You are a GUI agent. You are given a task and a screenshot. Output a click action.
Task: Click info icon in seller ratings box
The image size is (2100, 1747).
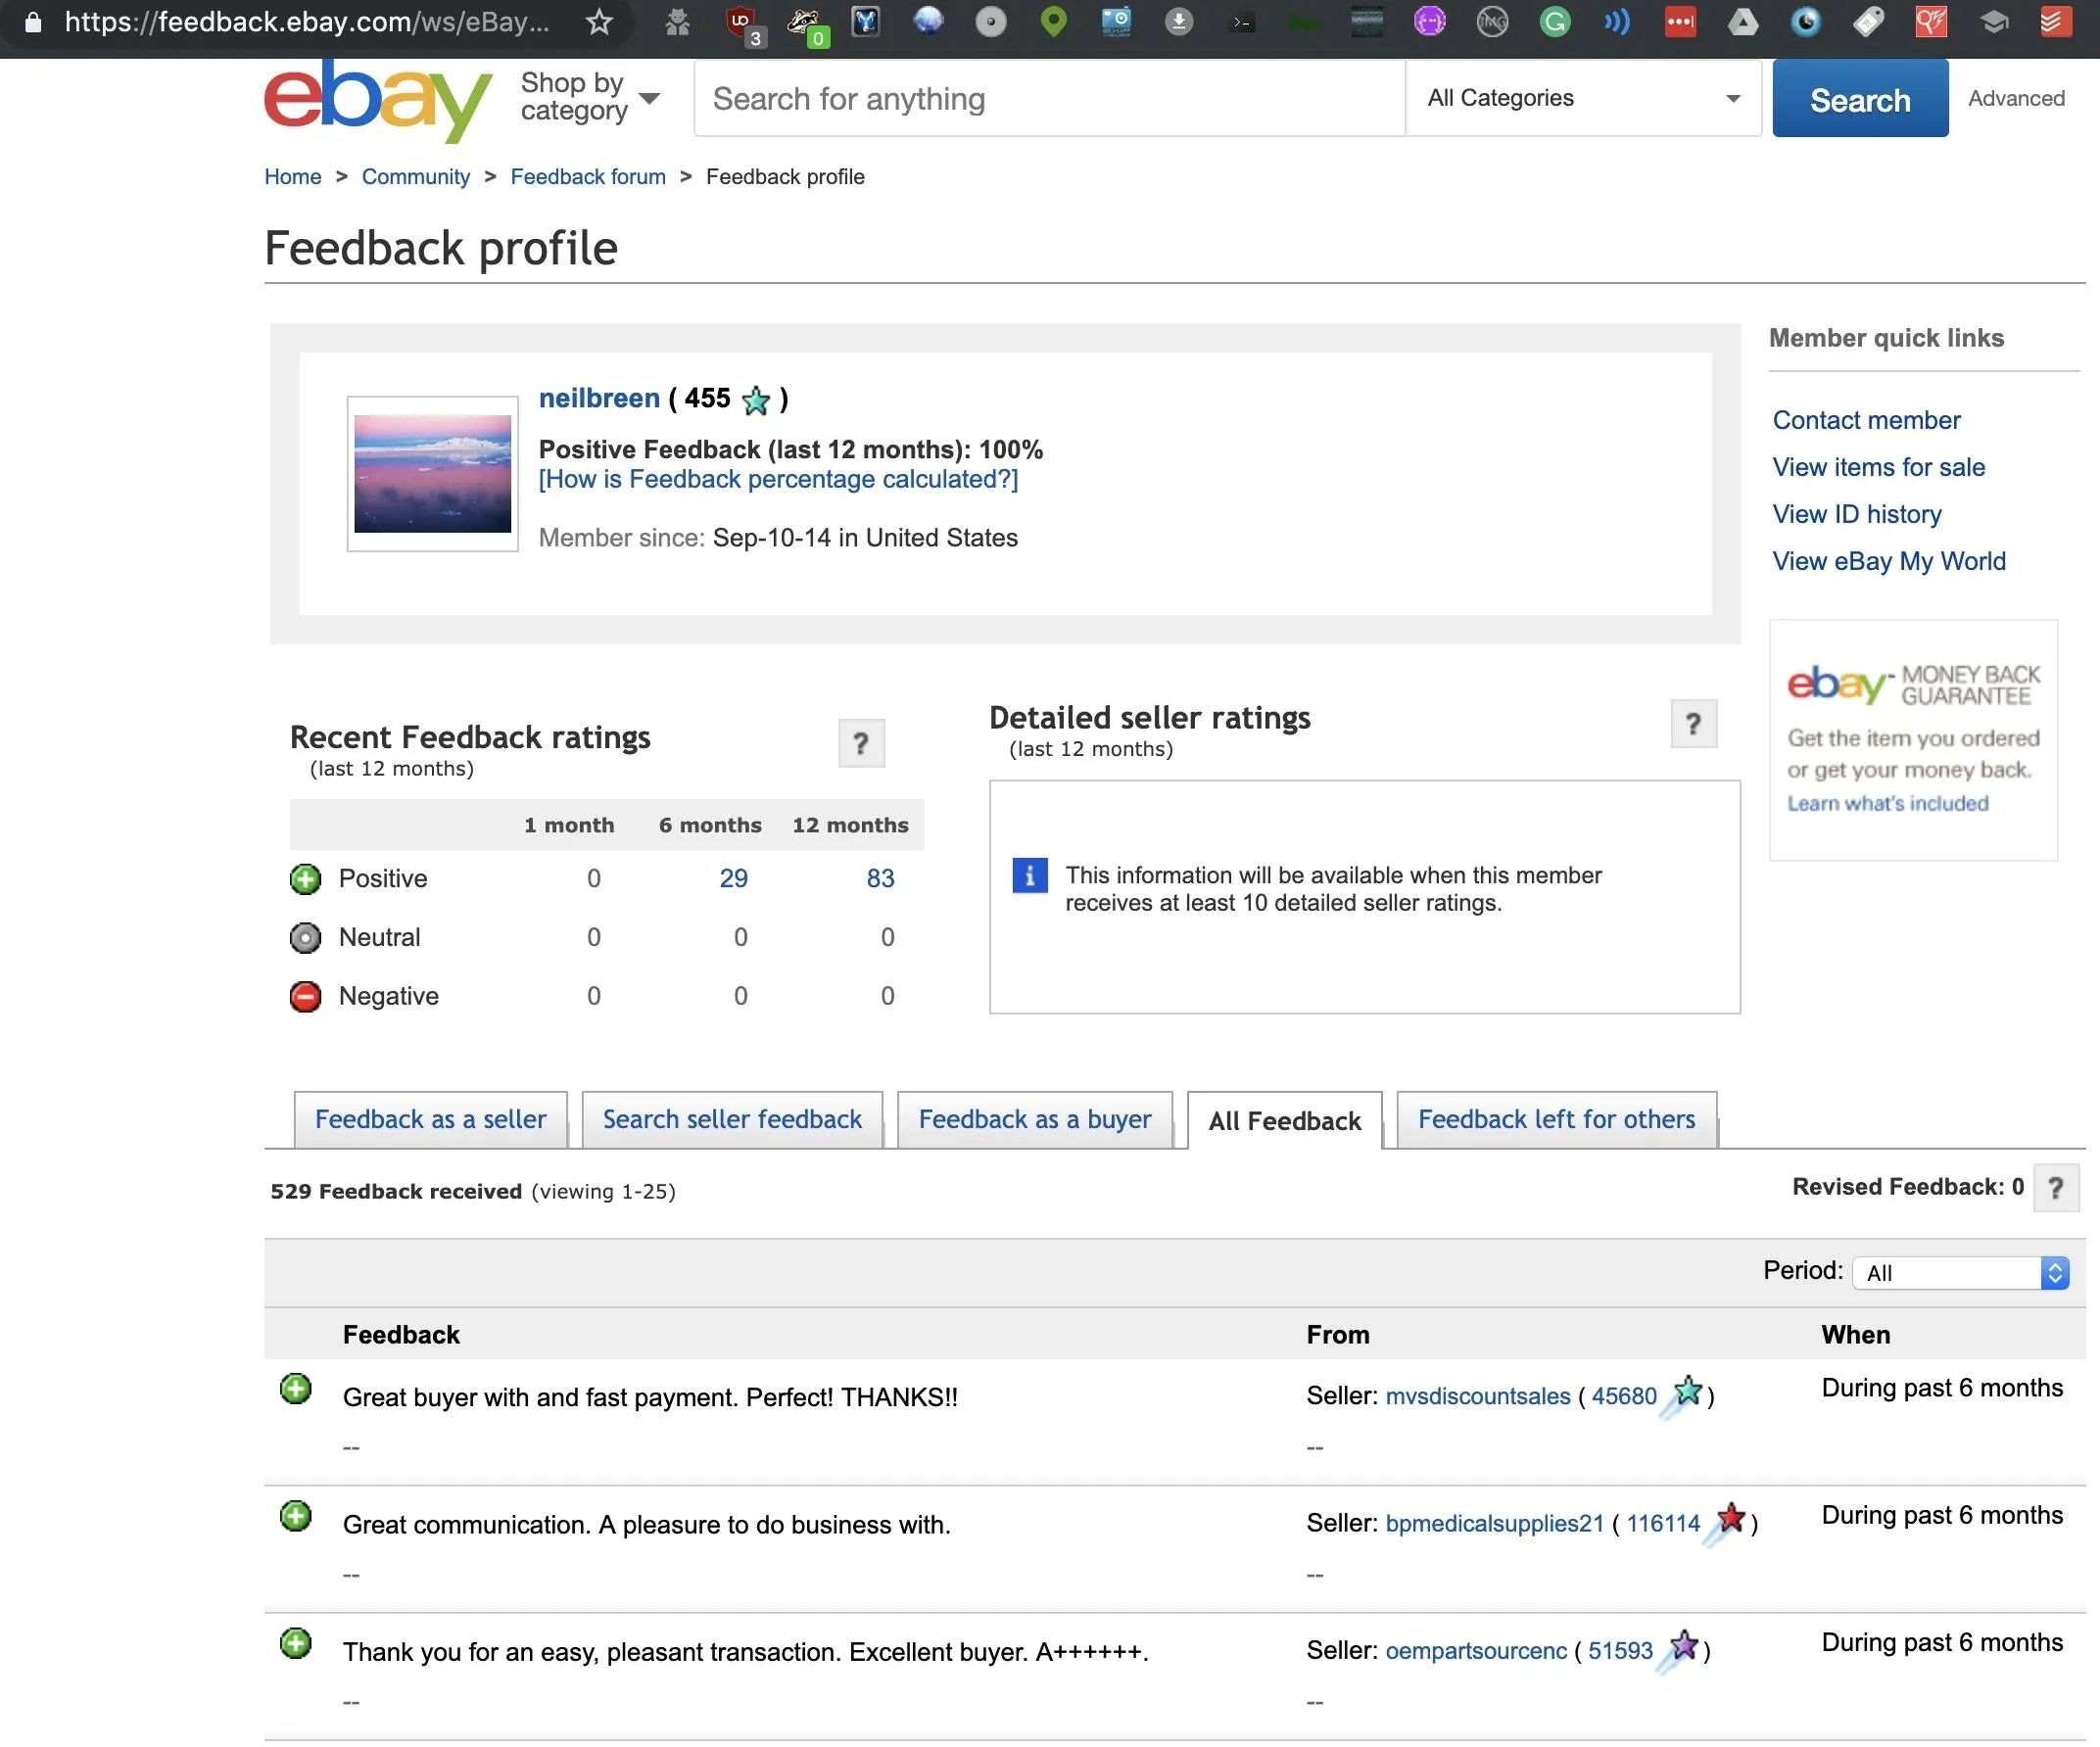(x=1029, y=875)
